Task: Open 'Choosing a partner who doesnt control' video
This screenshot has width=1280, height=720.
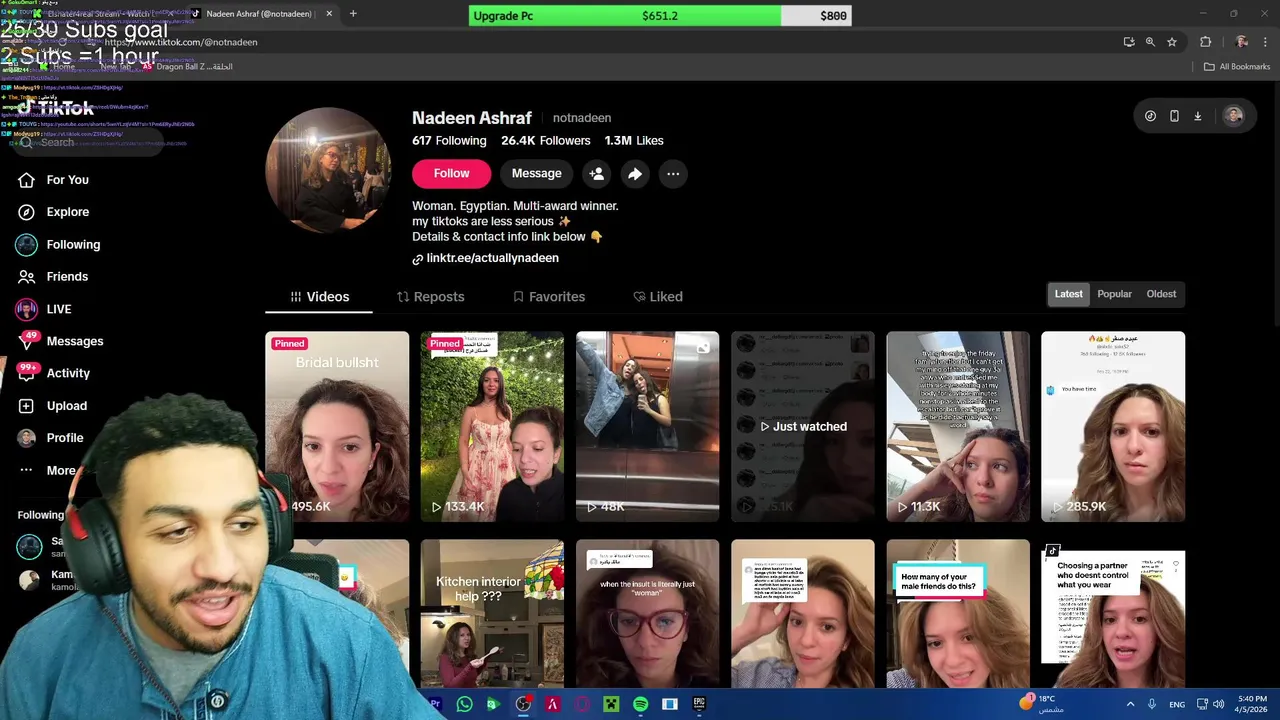Action: point(1113,614)
